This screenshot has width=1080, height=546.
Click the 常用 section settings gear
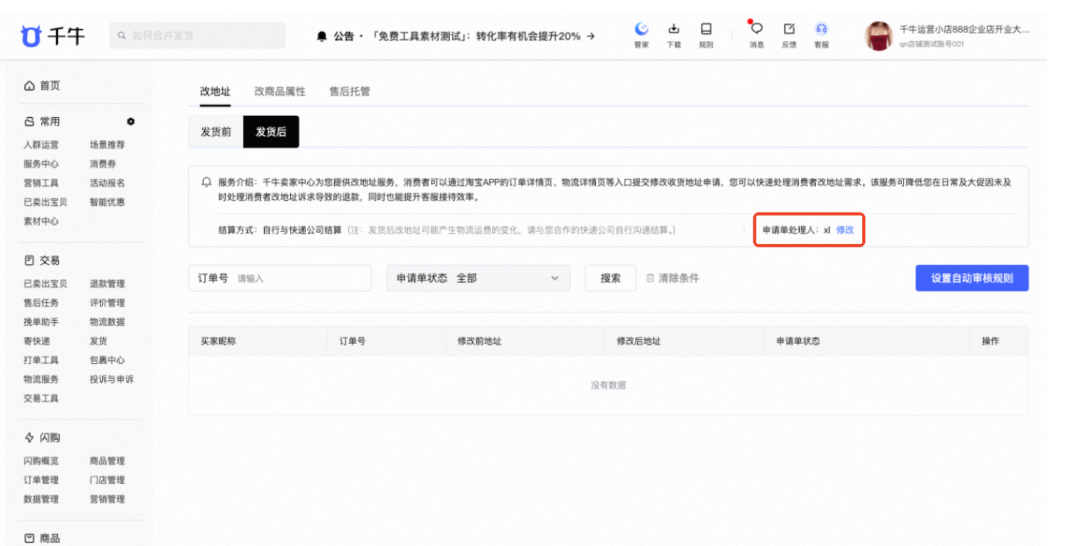point(130,121)
